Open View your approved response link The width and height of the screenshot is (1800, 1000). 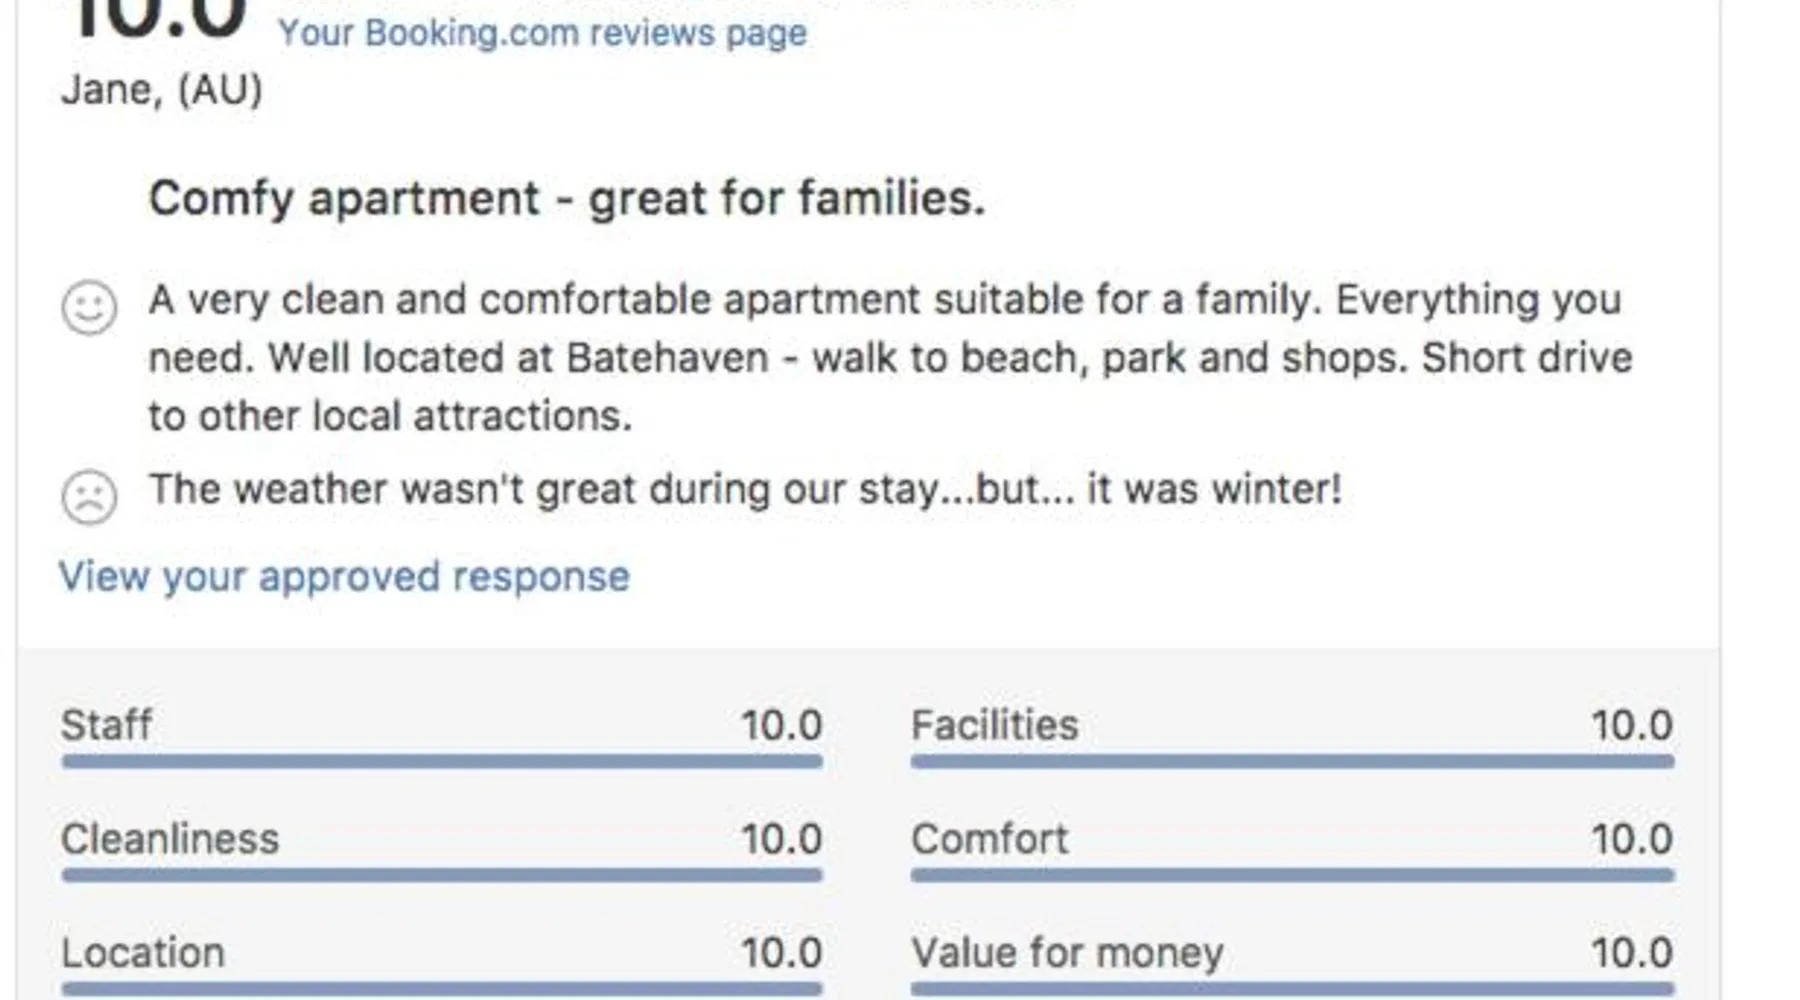point(344,577)
